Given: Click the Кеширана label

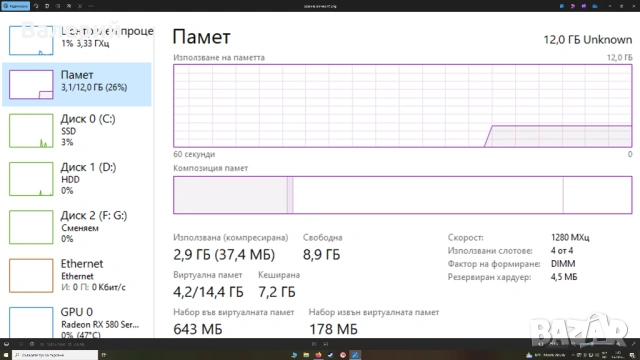Looking at the screenshot, I should 279,275.
